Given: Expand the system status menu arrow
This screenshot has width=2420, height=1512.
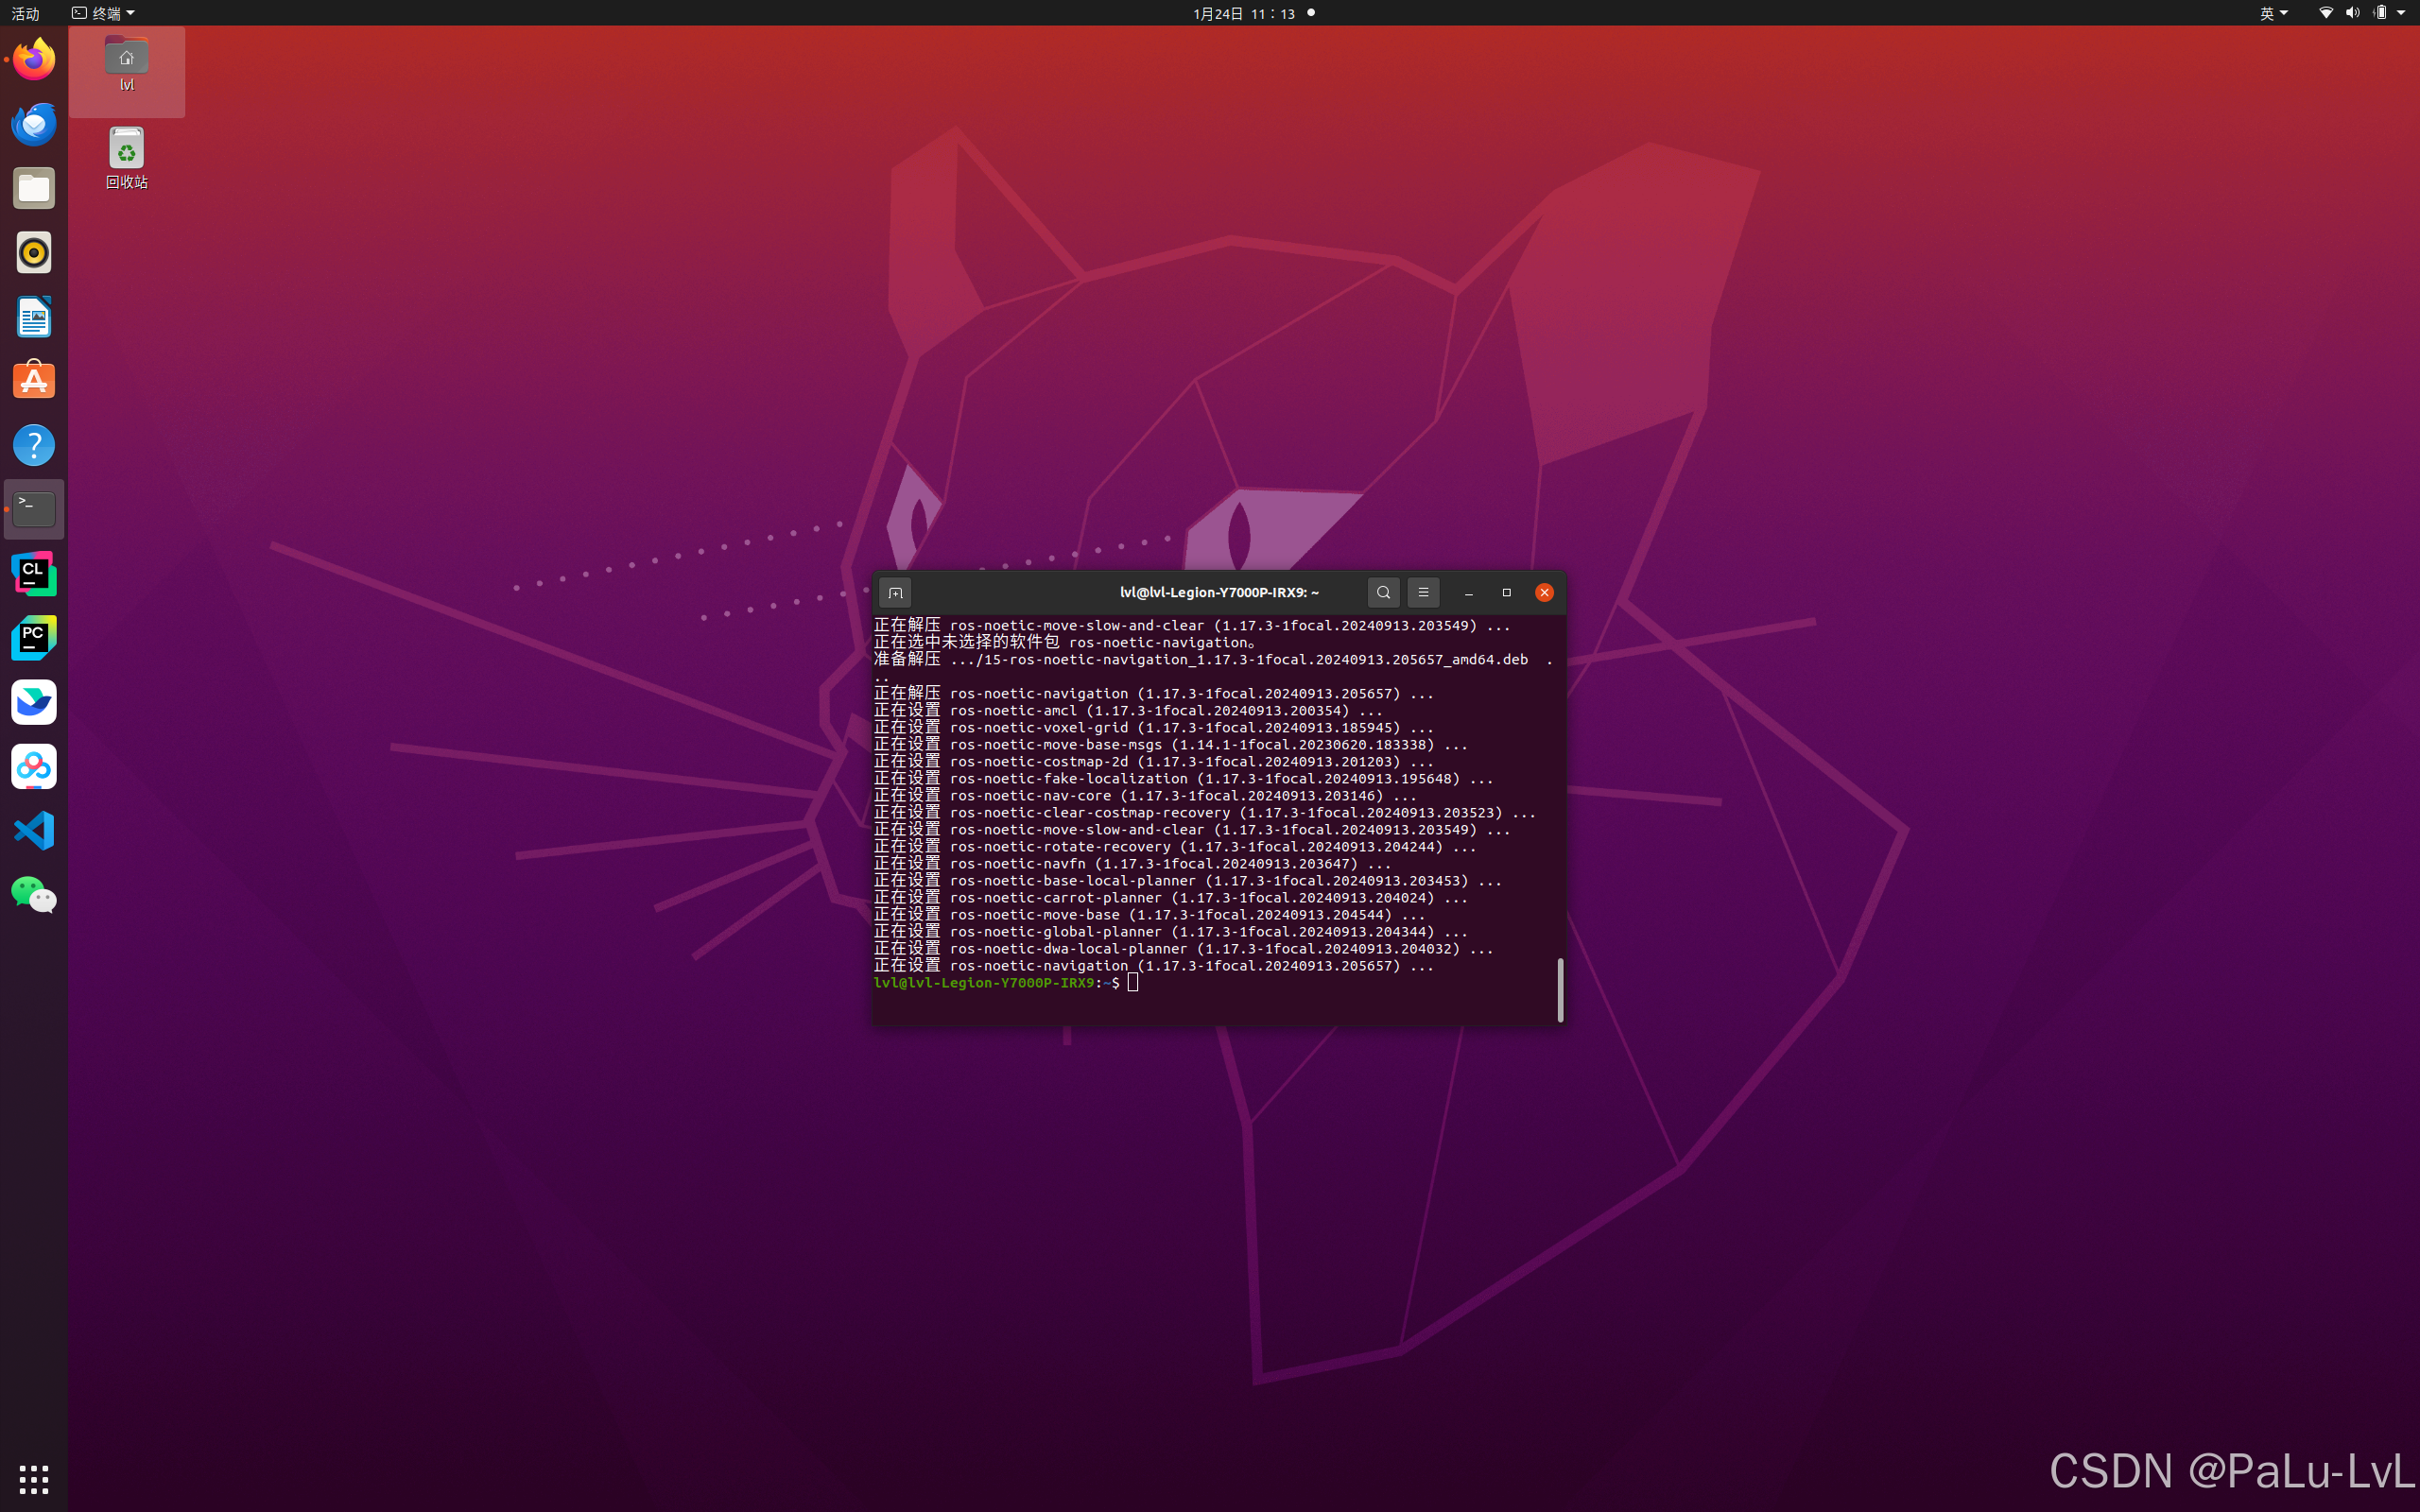Looking at the screenshot, I should tap(2401, 13).
